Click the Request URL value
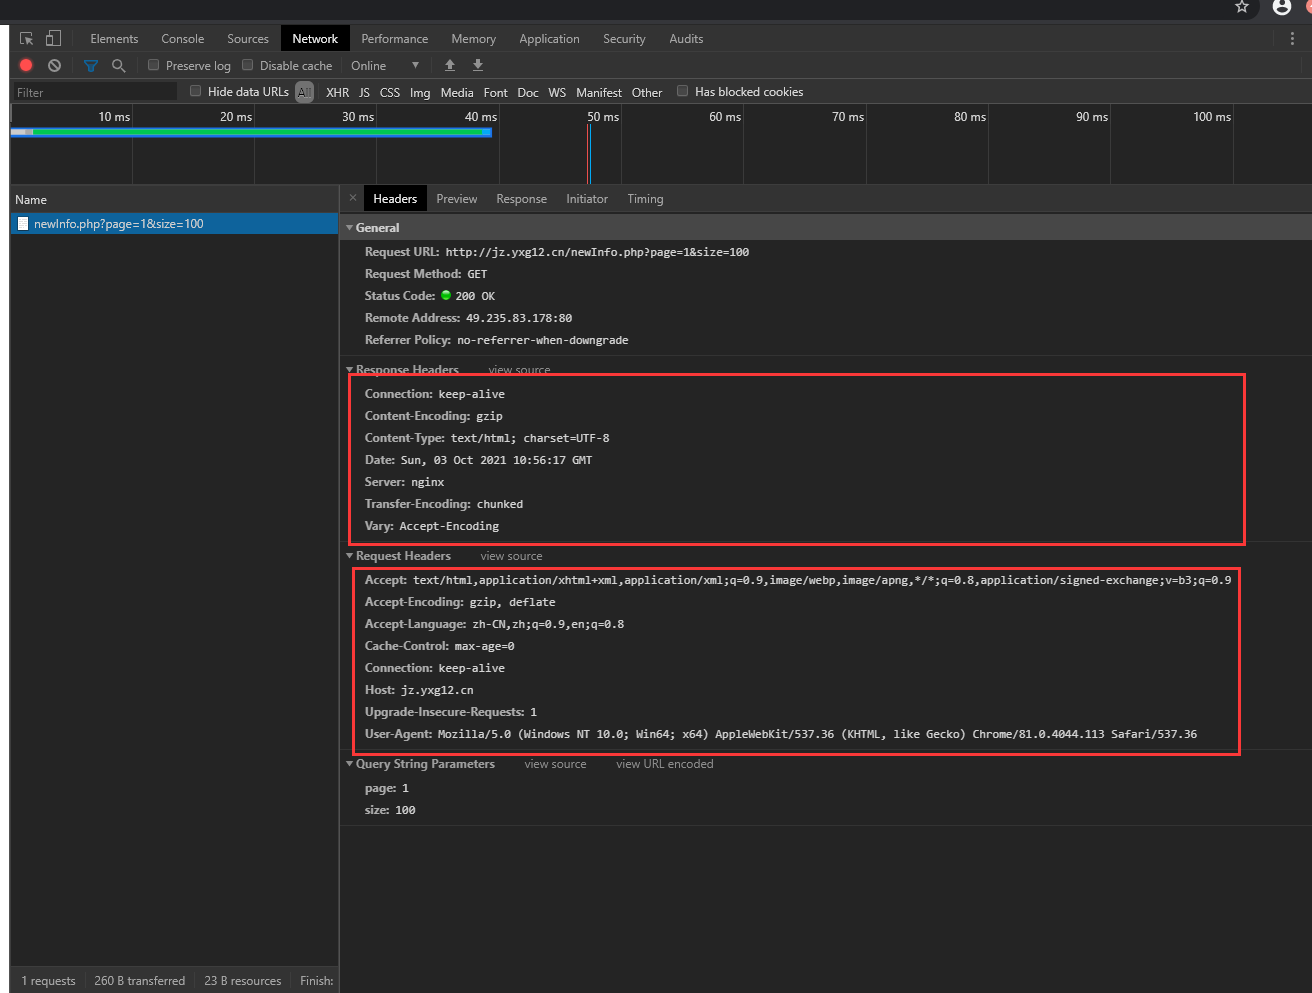 click(x=597, y=252)
